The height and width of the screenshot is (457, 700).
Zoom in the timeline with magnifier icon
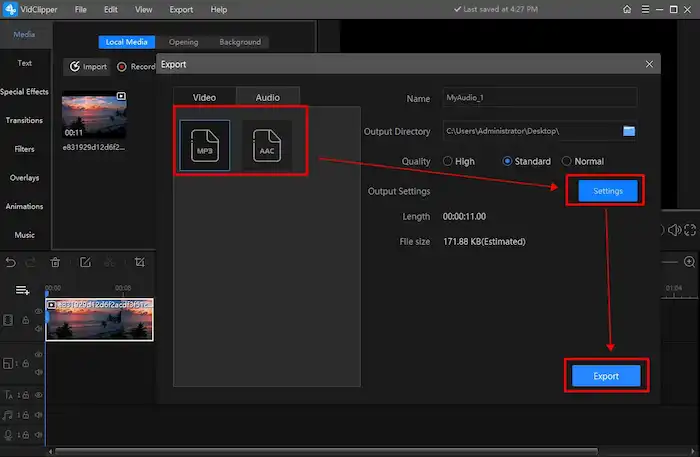pyautogui.click(x=689, y=262)
